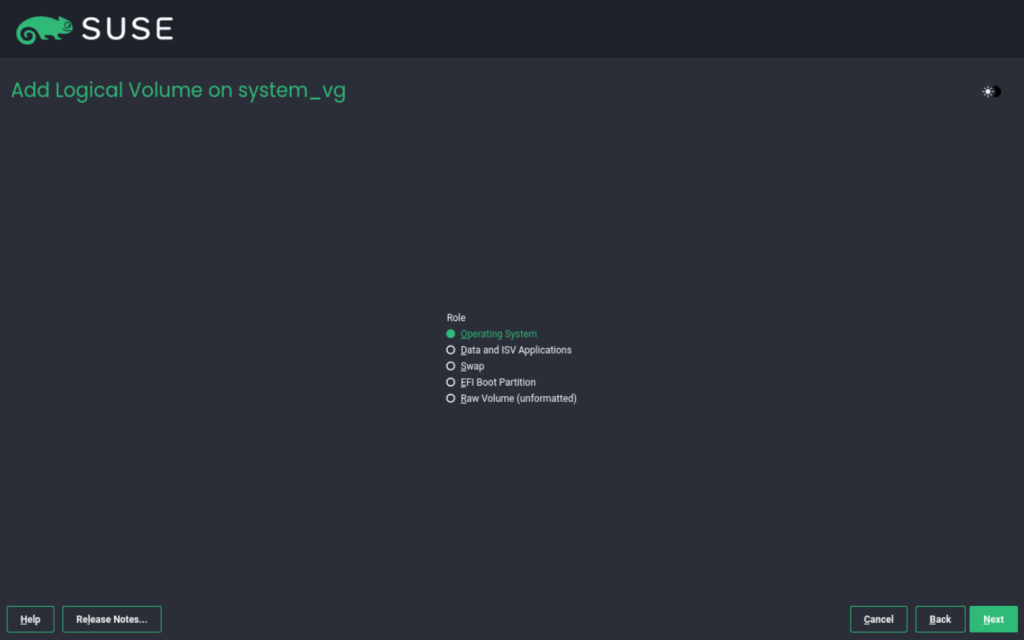1024x640 pixels.
Task: Cancel adding the logical volume
Action: (878, 619)
